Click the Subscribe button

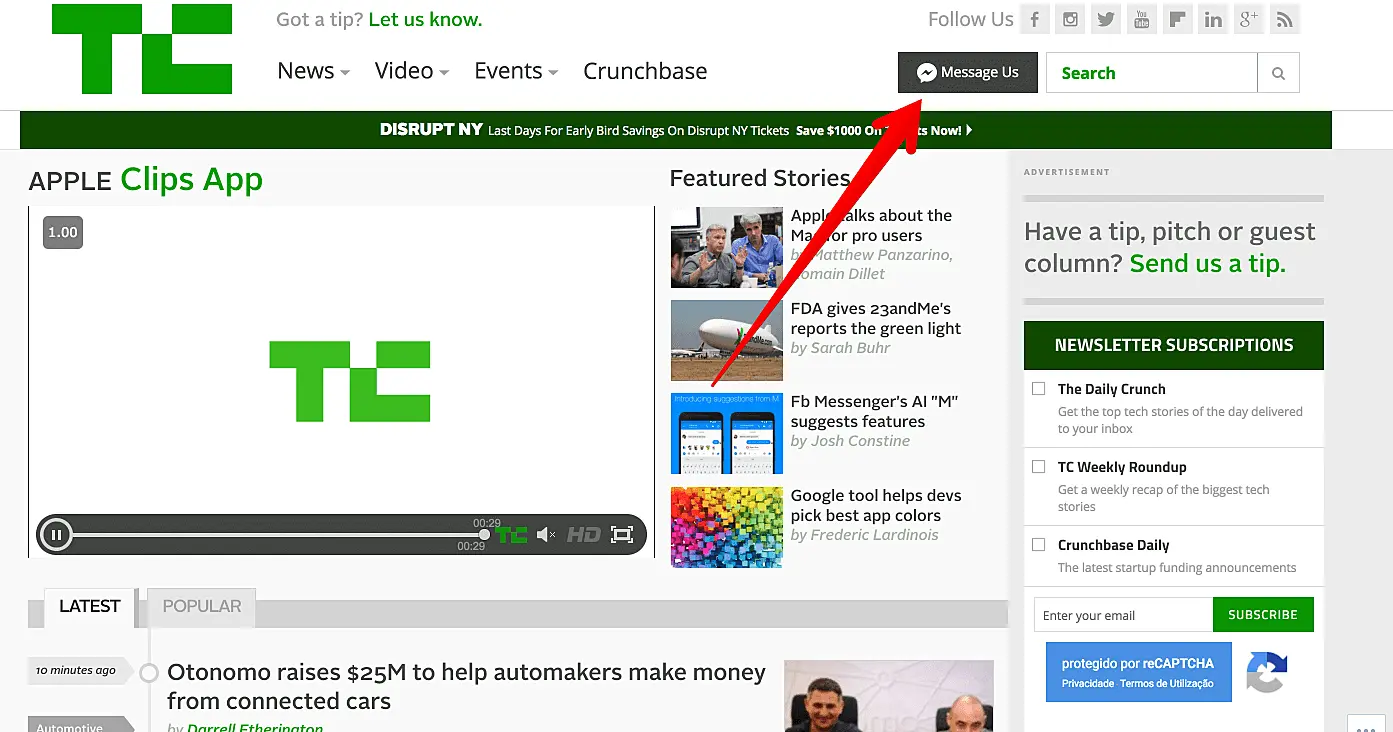[1263, 614]
